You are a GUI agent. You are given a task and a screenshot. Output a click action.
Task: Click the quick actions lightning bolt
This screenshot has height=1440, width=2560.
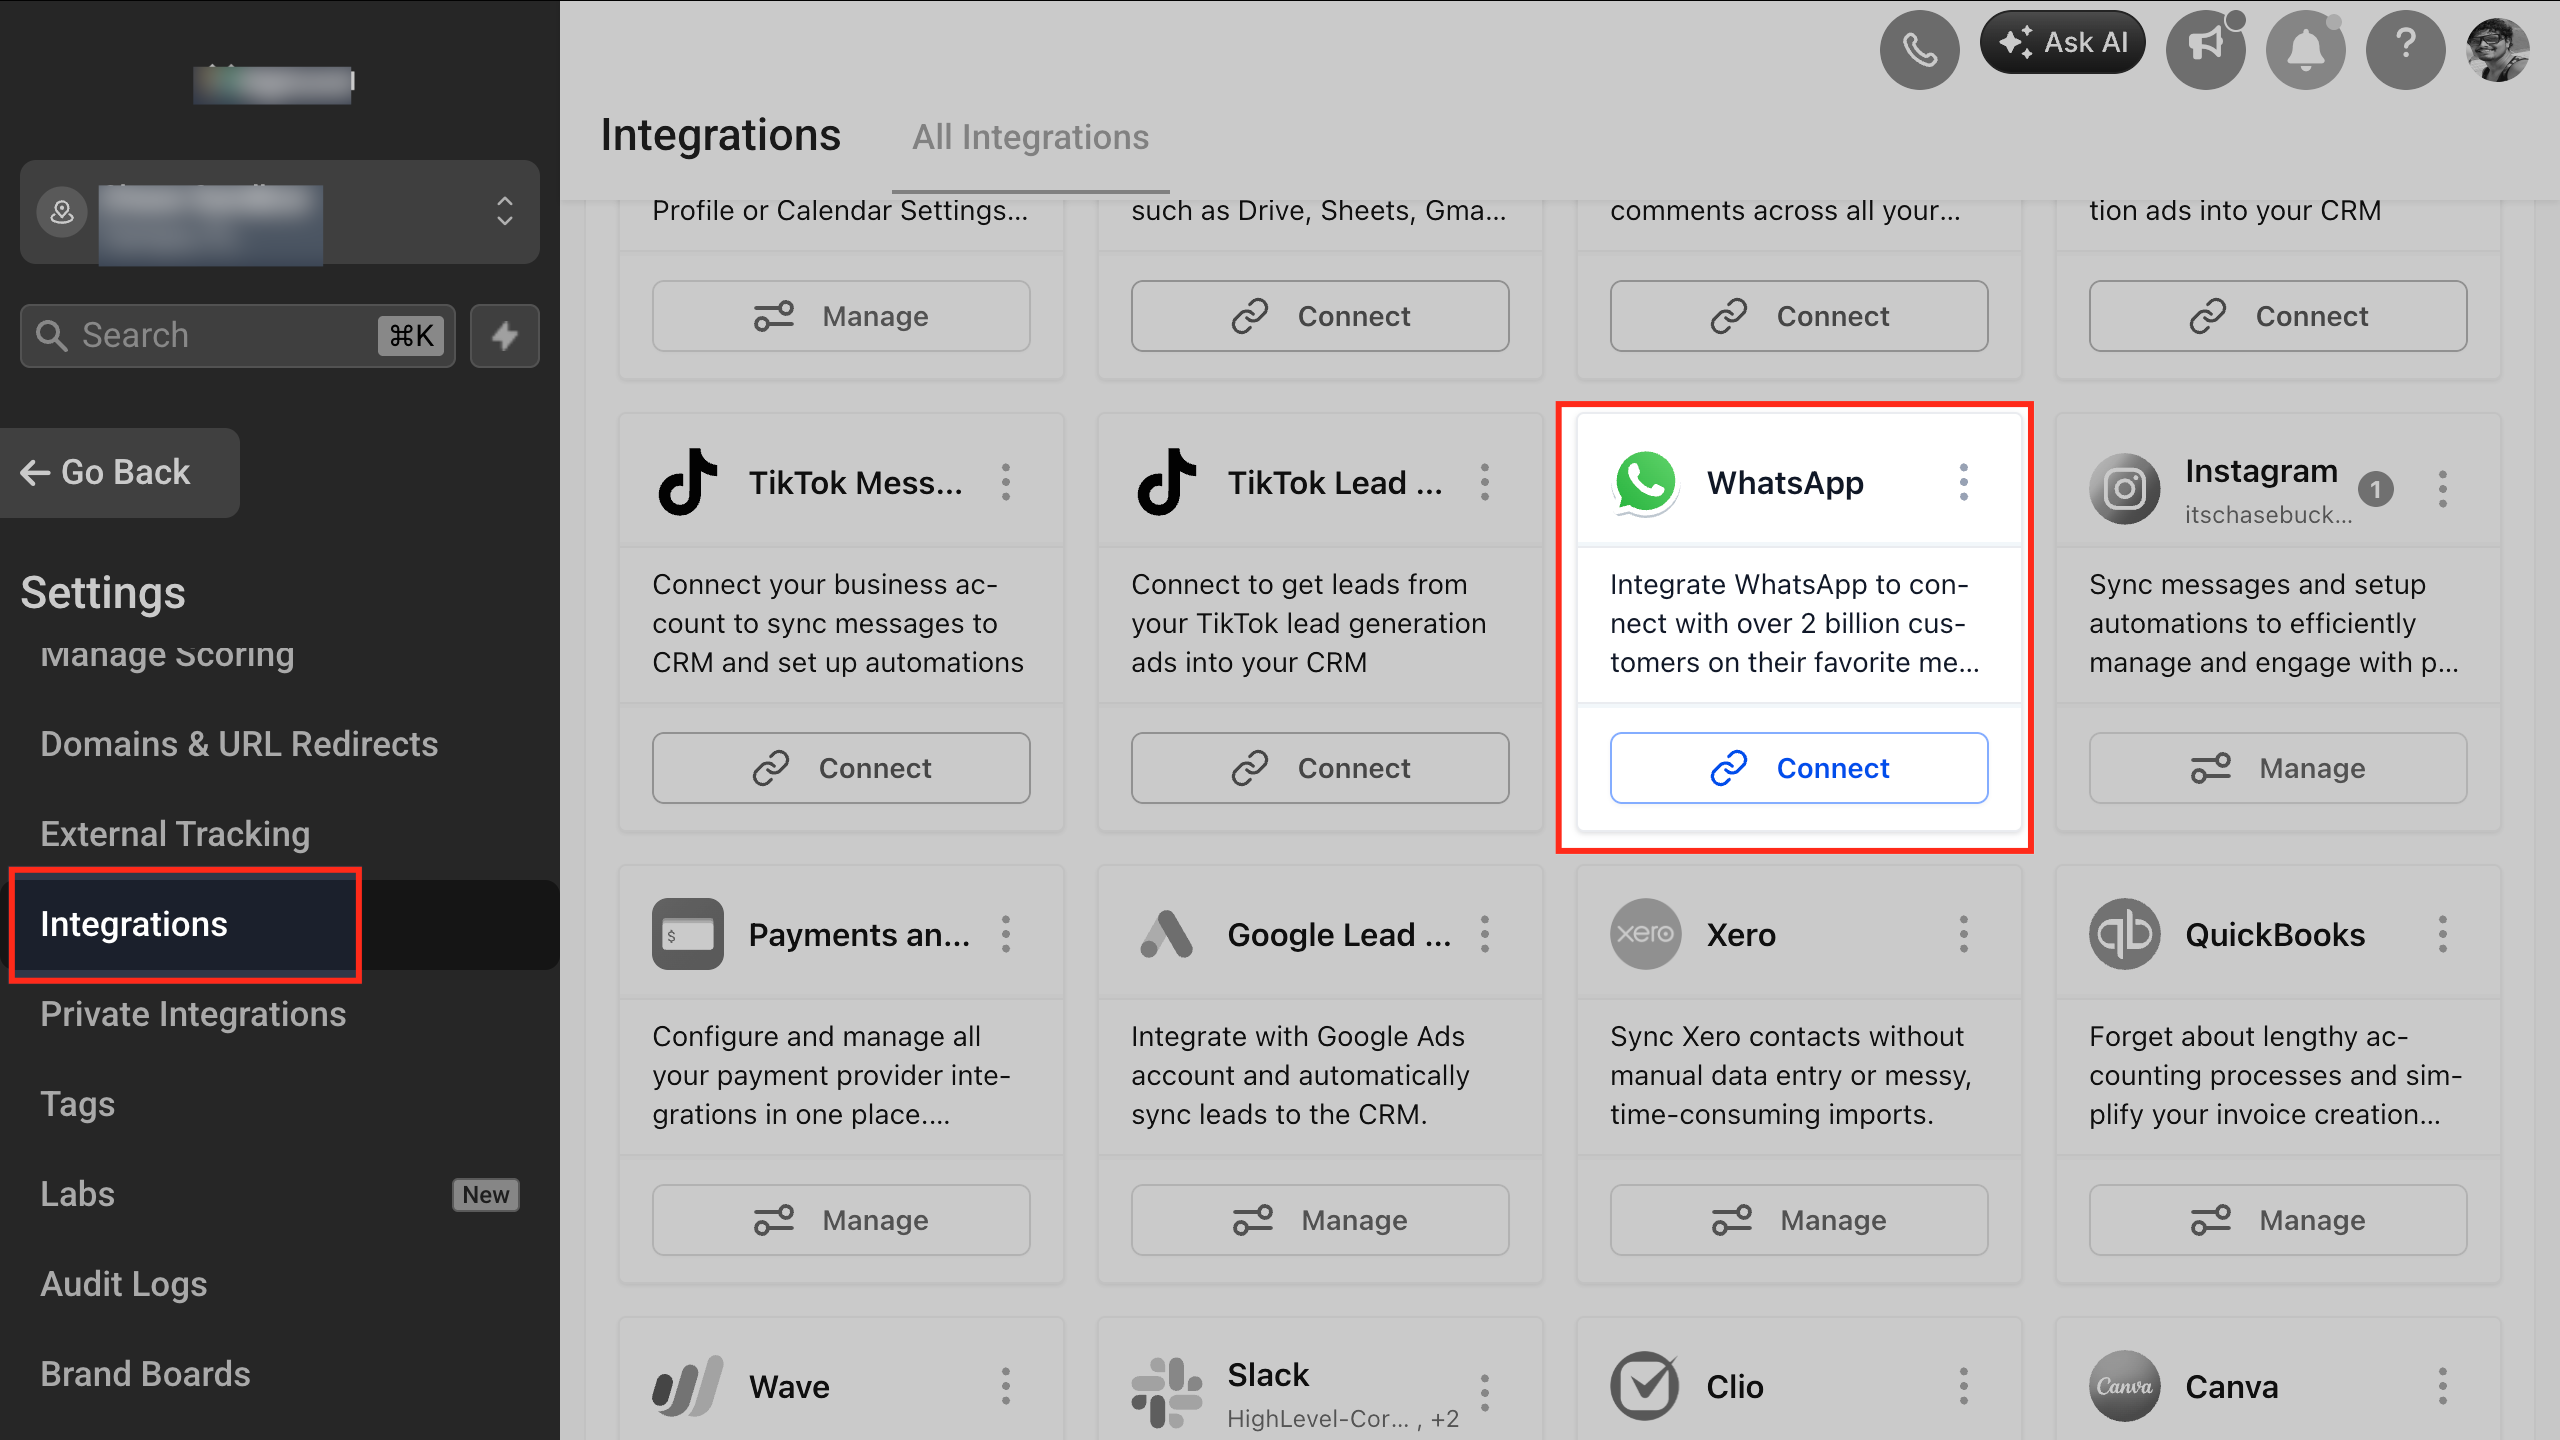pyautogui.click(x=505, y=335)
